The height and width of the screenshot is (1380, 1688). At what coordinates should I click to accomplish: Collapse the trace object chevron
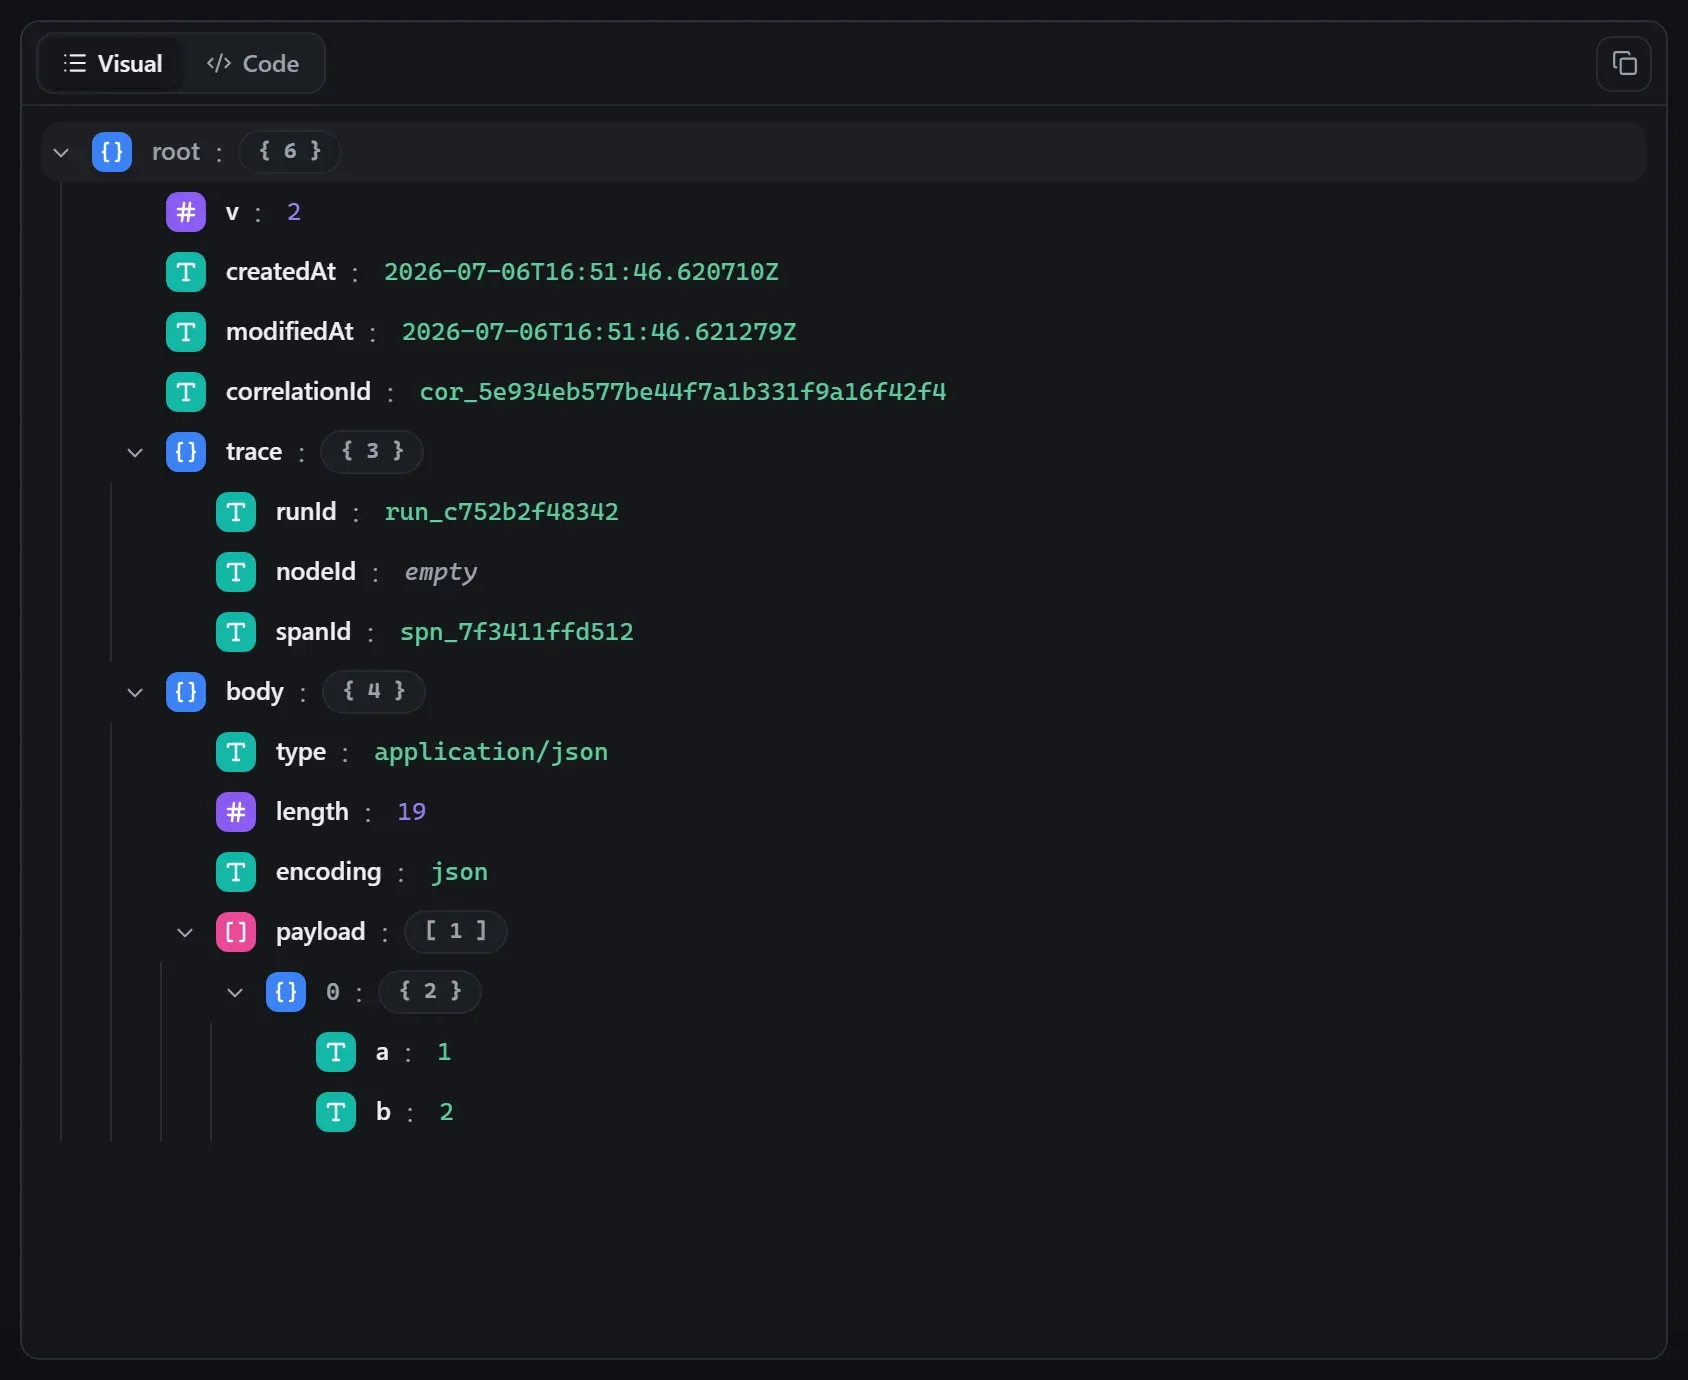pos(135,452)
